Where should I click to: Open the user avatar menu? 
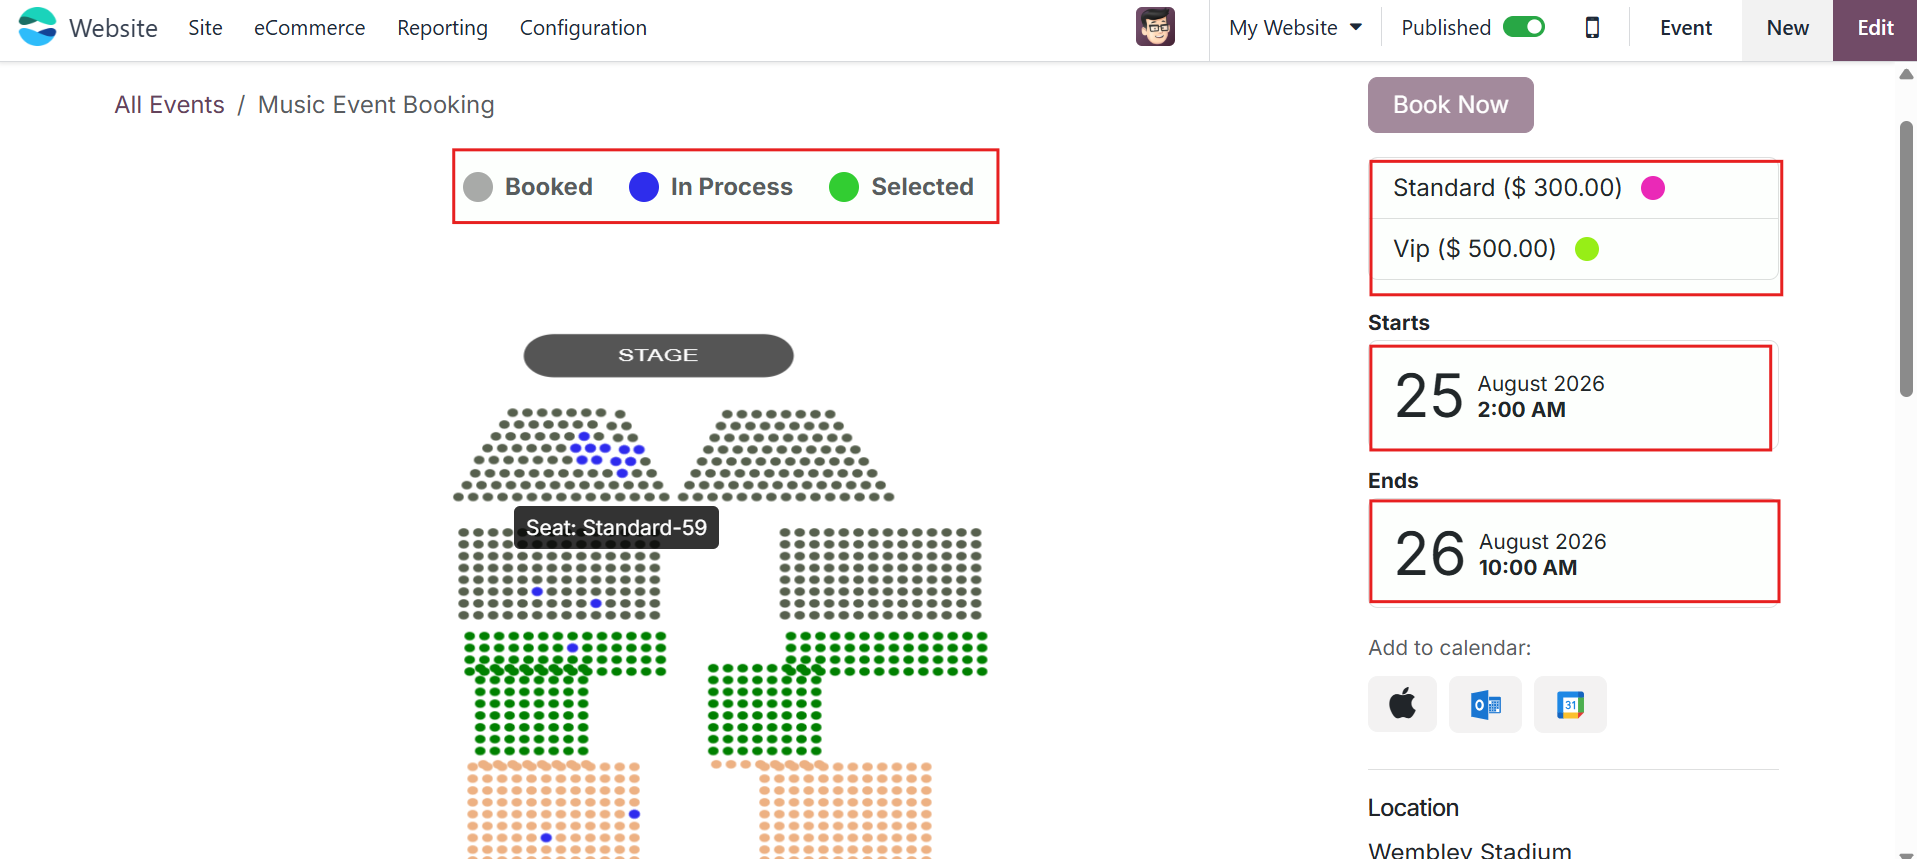[x=1155, y=27]
